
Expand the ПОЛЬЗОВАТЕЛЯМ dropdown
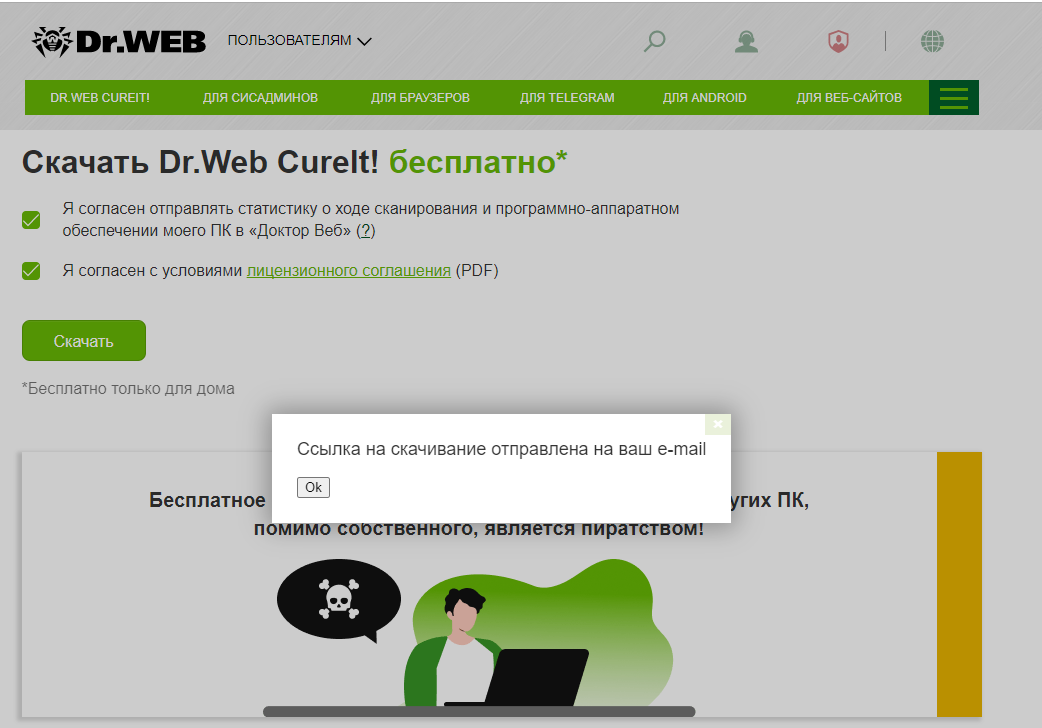pos(299,41)
